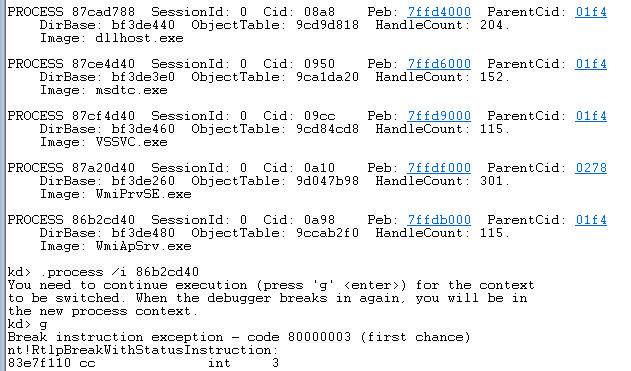Click the Image name WmiPrvSE.exe
The height and width of the screenshot is (371, 631).
[143, 194]
